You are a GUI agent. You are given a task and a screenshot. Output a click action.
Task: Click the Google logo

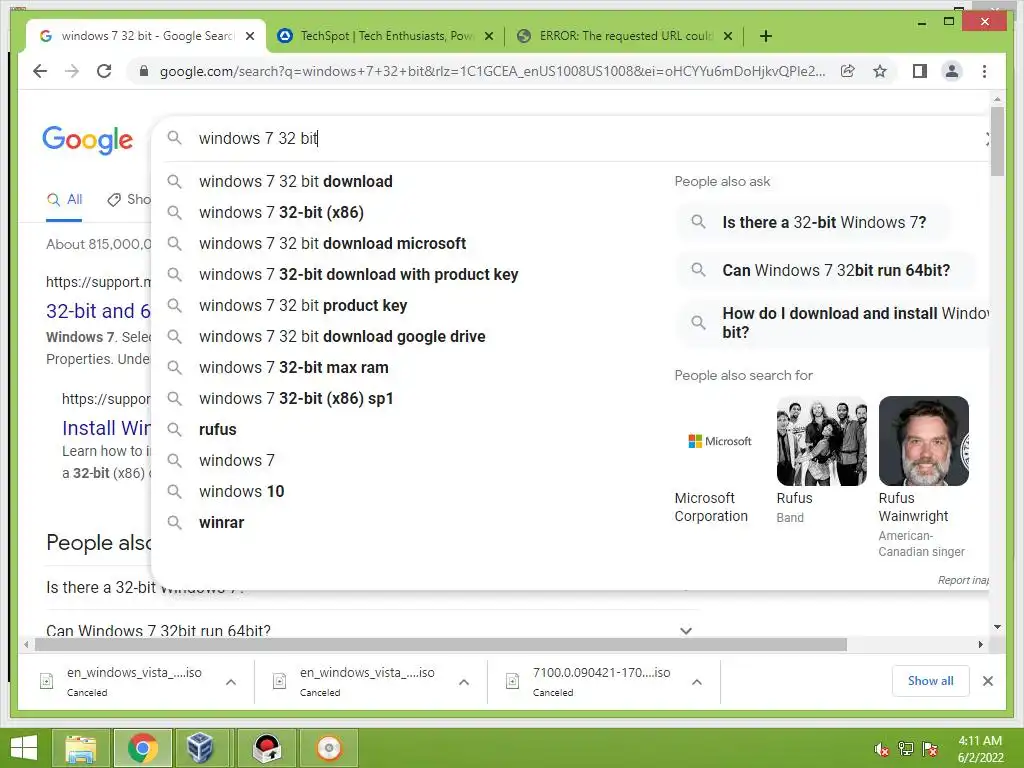click(88, 140)
